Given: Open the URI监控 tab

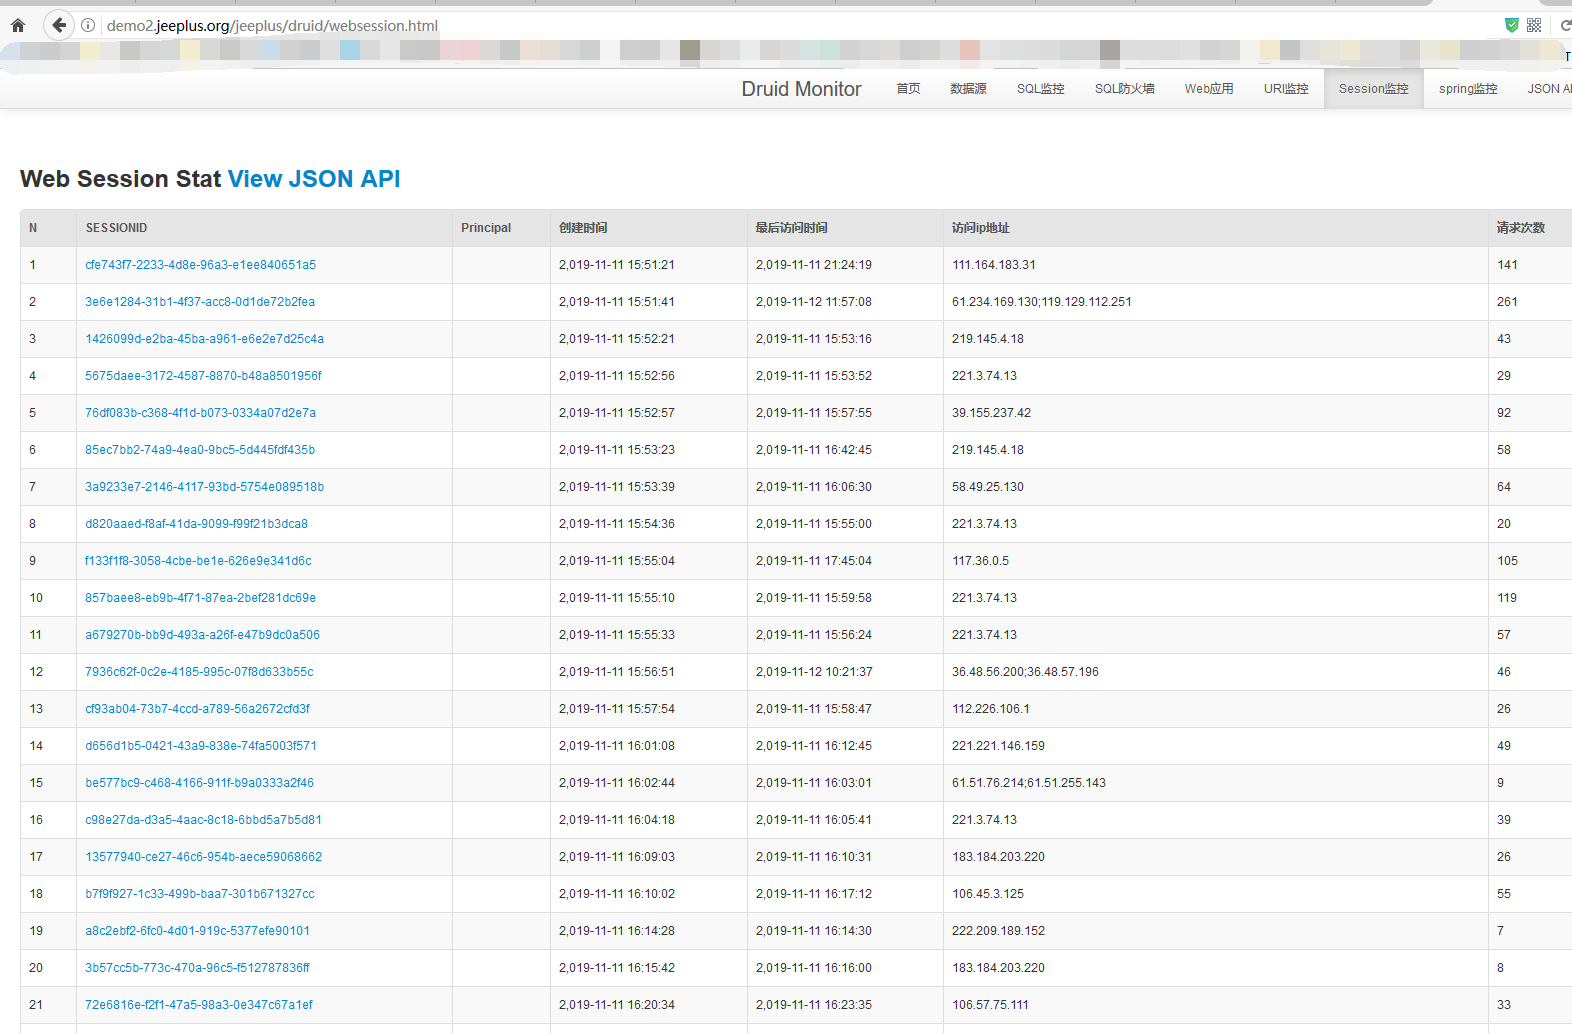Looking at the screenshot, I should point(1286,89).
